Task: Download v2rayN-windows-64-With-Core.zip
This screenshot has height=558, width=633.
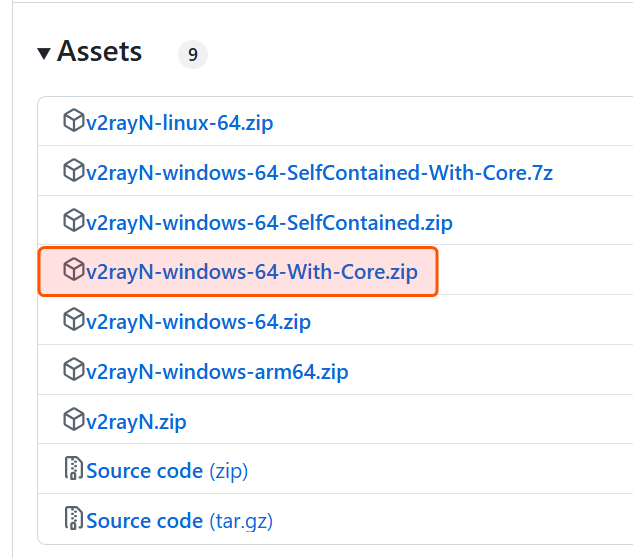Action: click(x=251, y=271)
